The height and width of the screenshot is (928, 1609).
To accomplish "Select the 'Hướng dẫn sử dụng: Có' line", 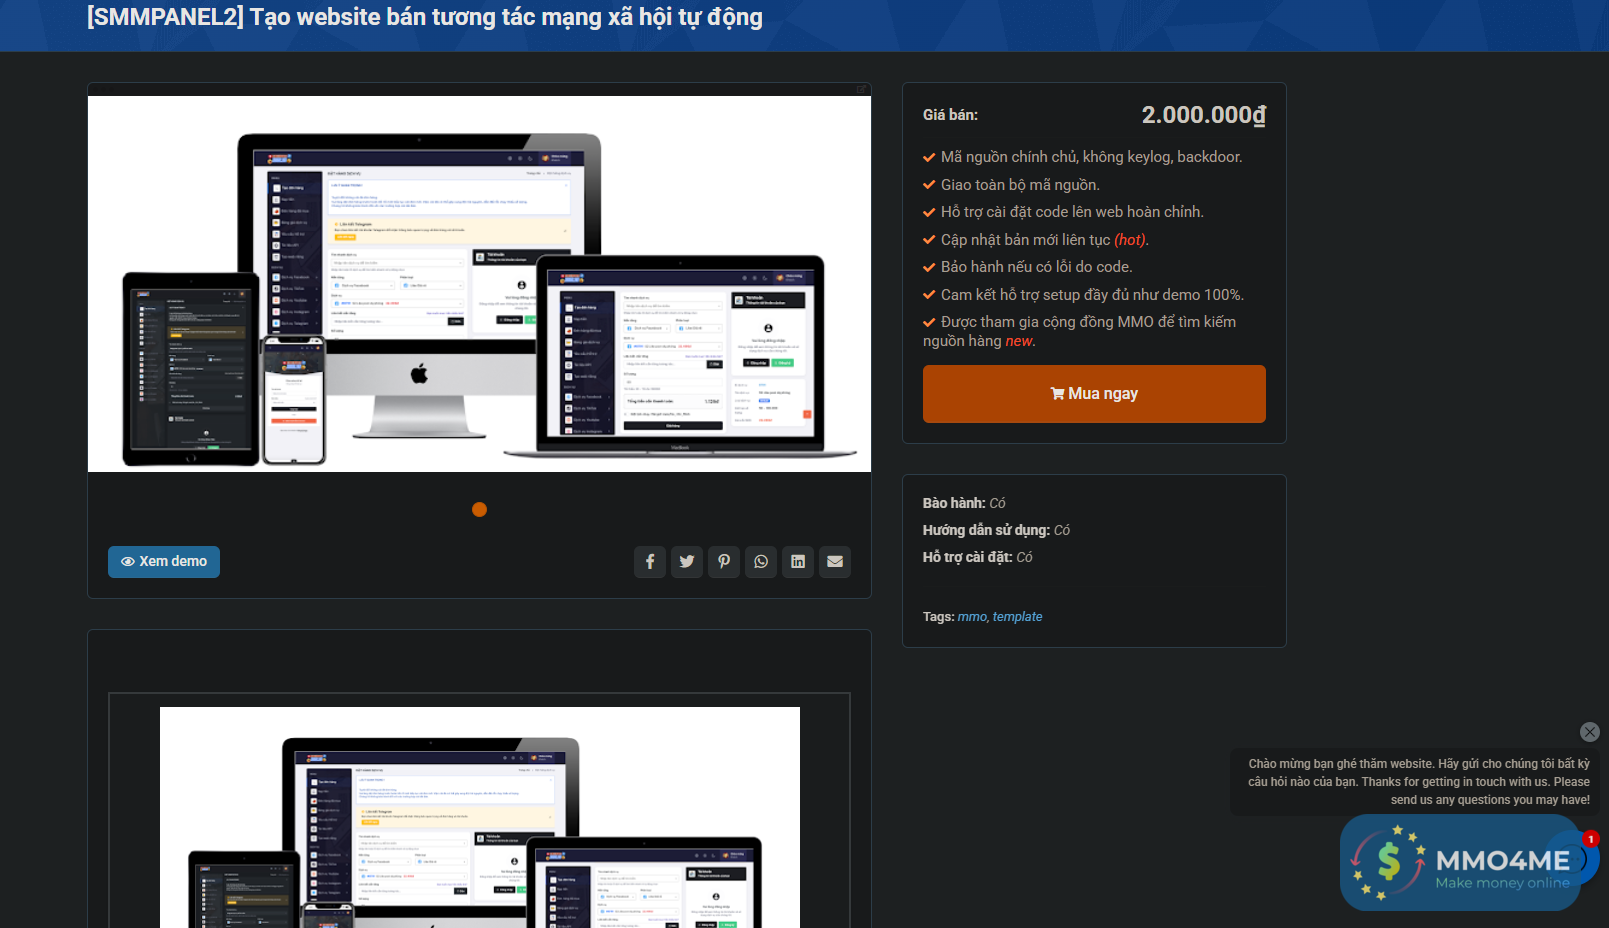I will (x=996, y=530).
